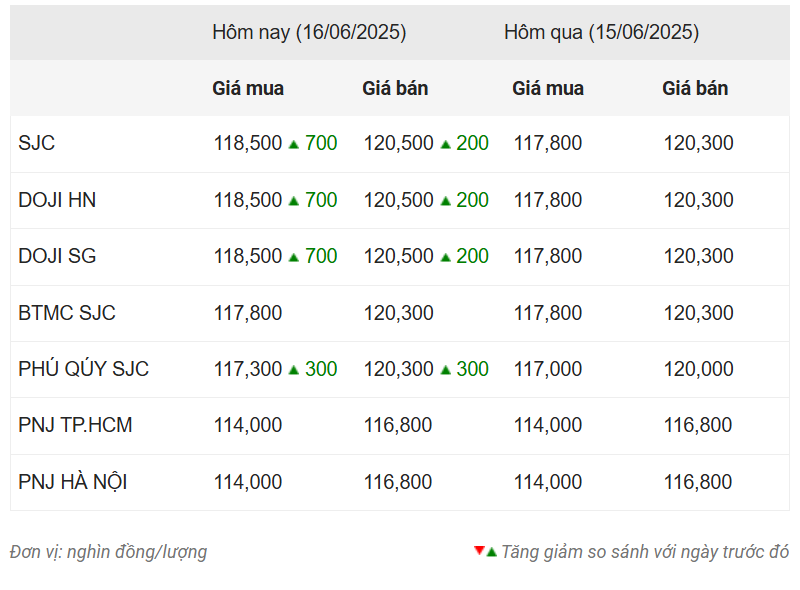Click BTMC SJC today's buy price 117,800

[247, 313]
